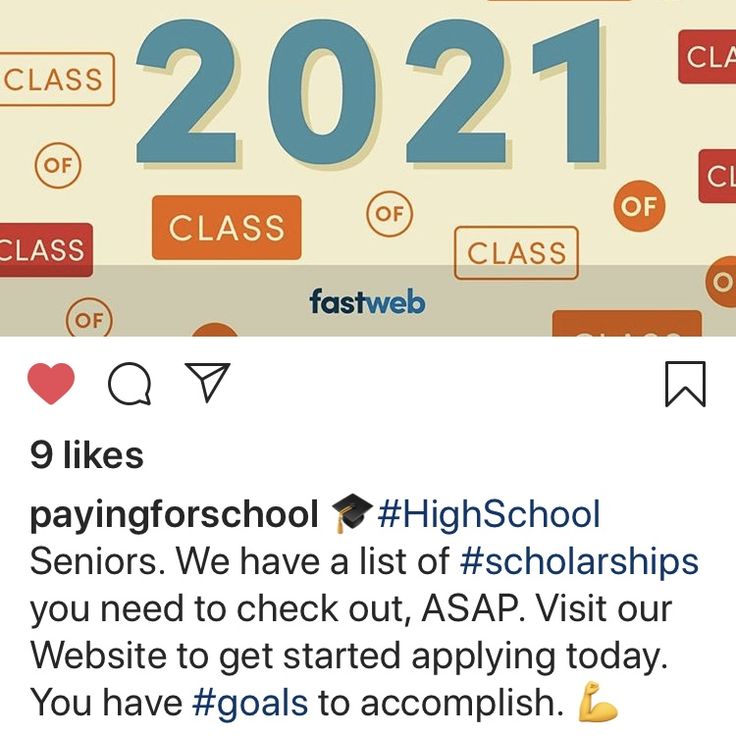Tap the graduation cap emoji
The image size is (736, 736).
[x=352, y=513]
